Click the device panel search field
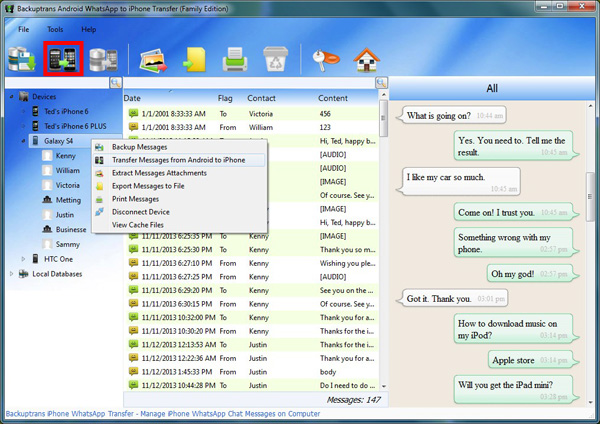Viewport: 600px width, 424px height. 57,83
